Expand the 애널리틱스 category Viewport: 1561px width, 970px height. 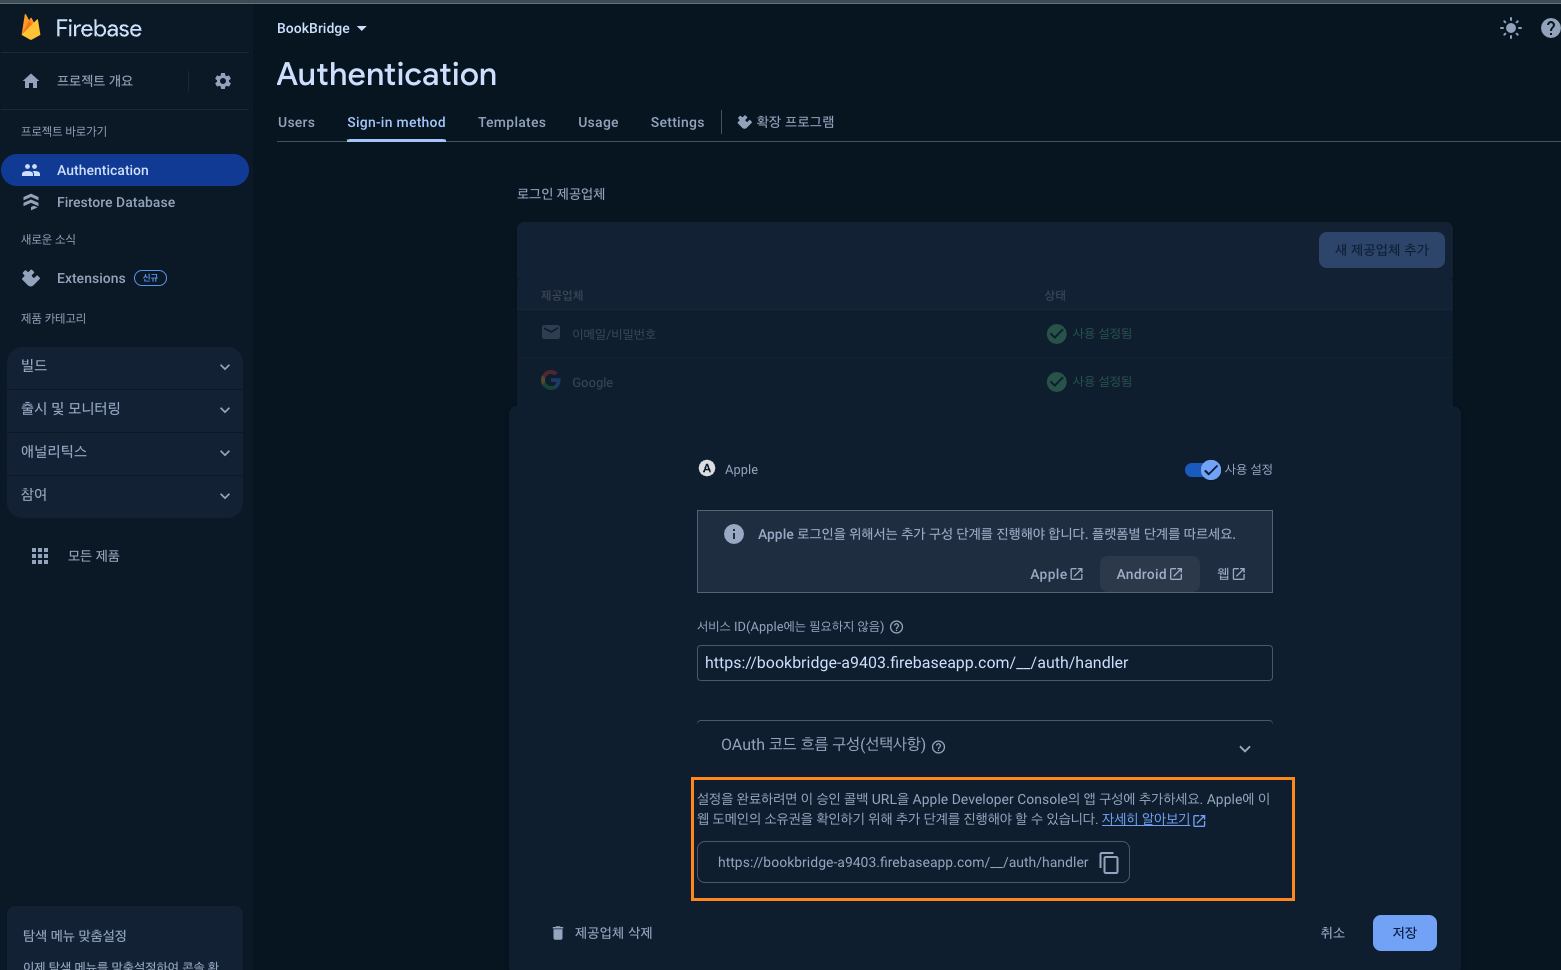(x=125, y=453)
